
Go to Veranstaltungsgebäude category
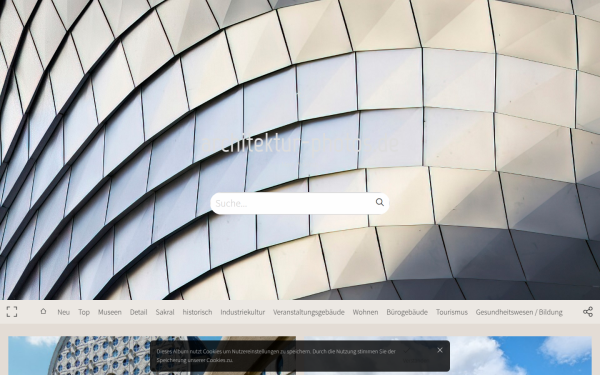click(x=309, y=312)
